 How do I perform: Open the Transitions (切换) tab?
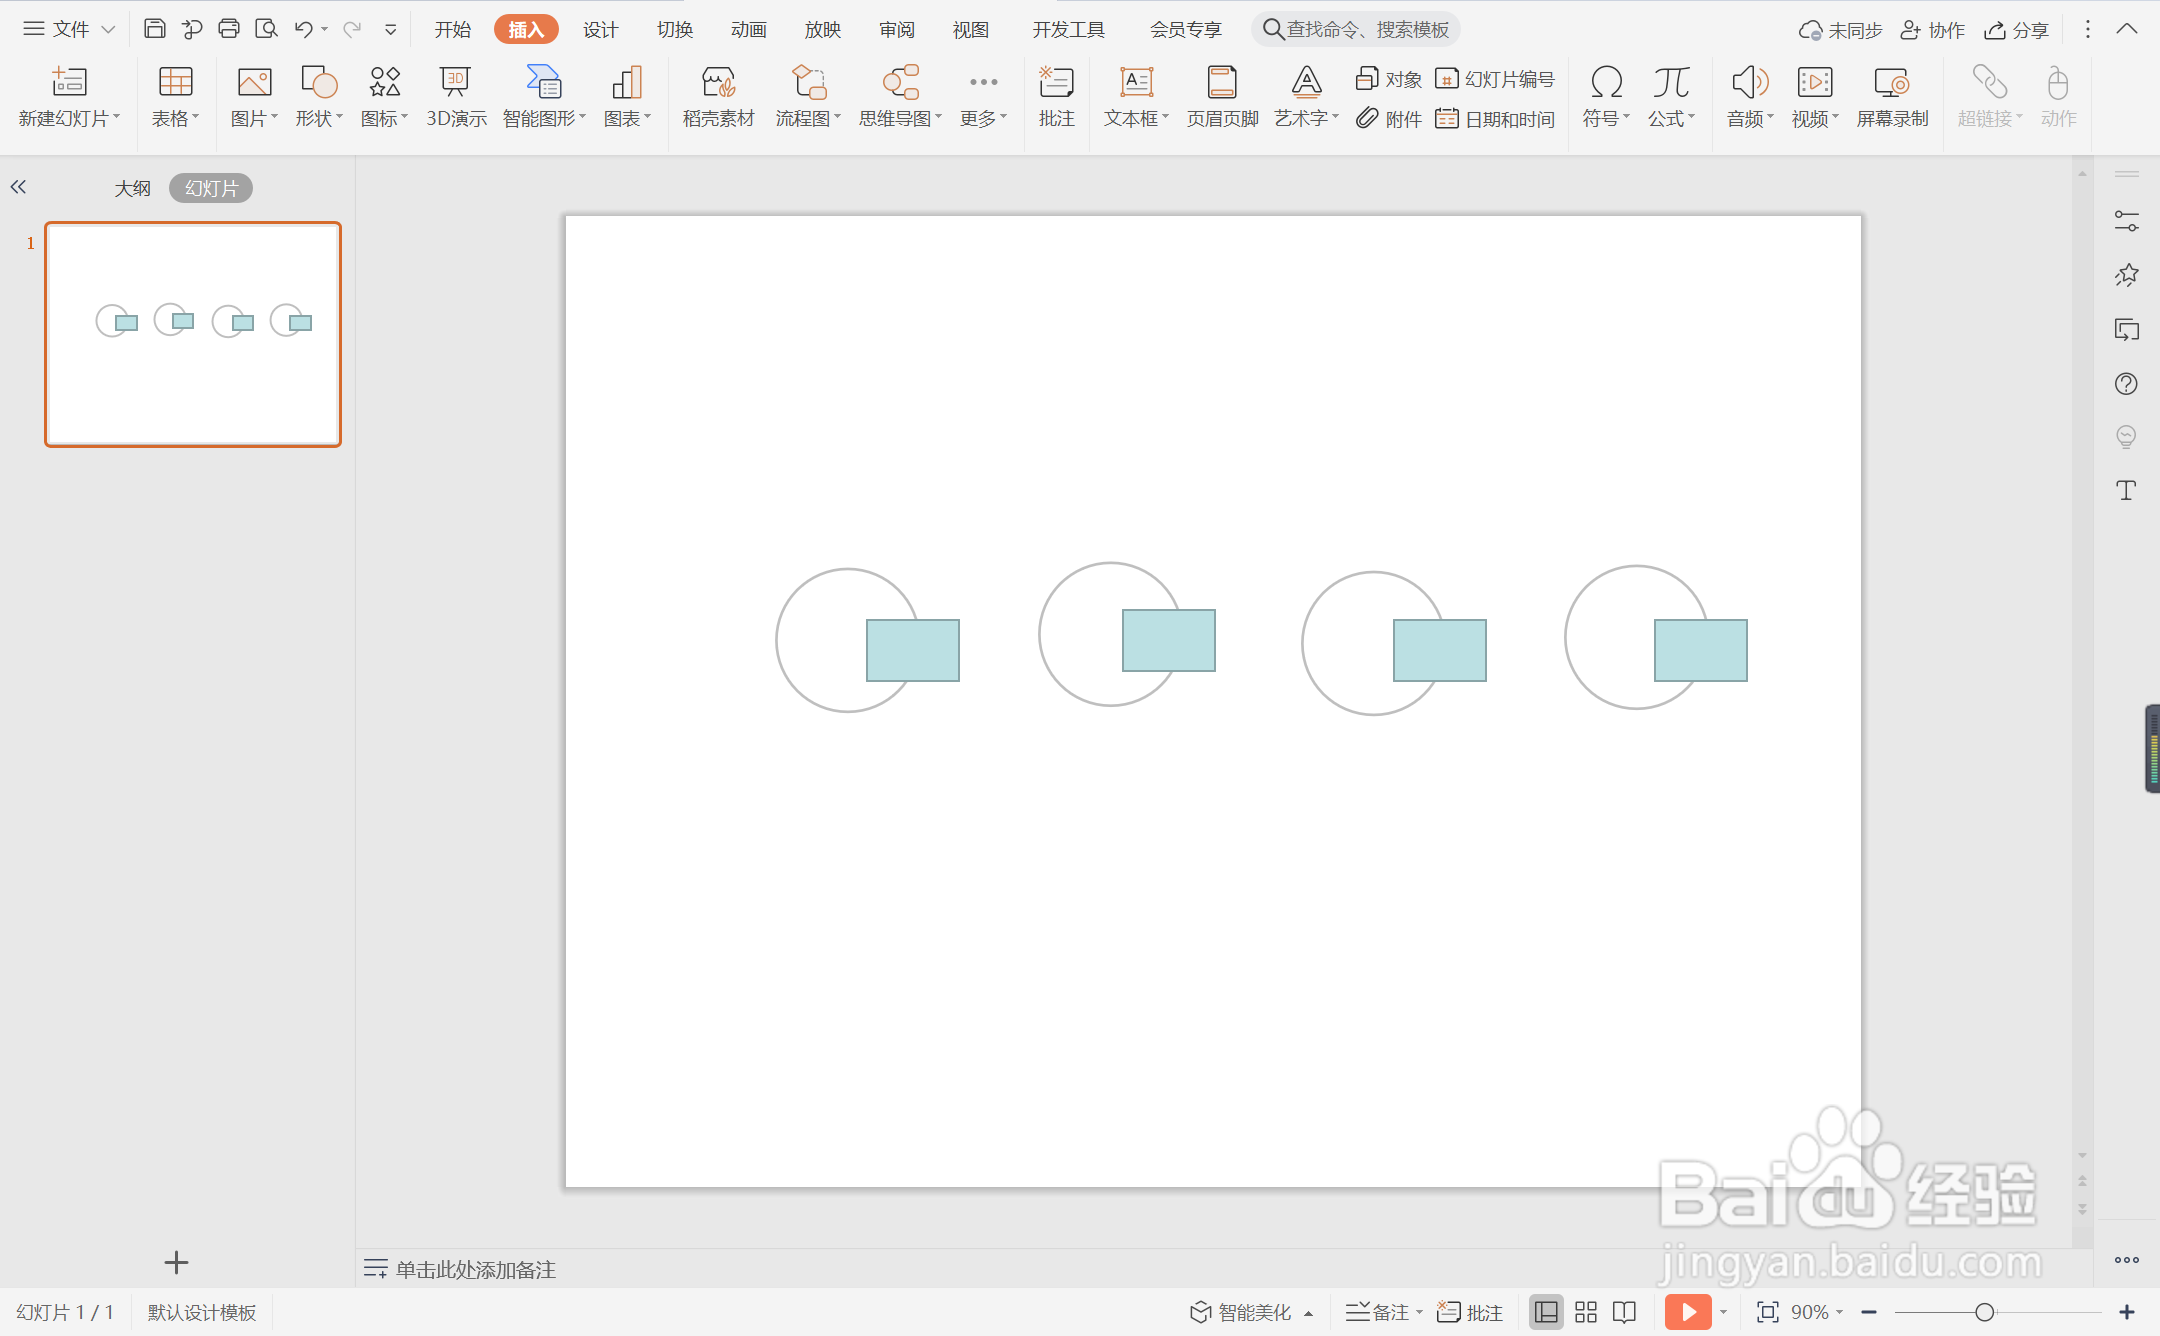point(674,29)
